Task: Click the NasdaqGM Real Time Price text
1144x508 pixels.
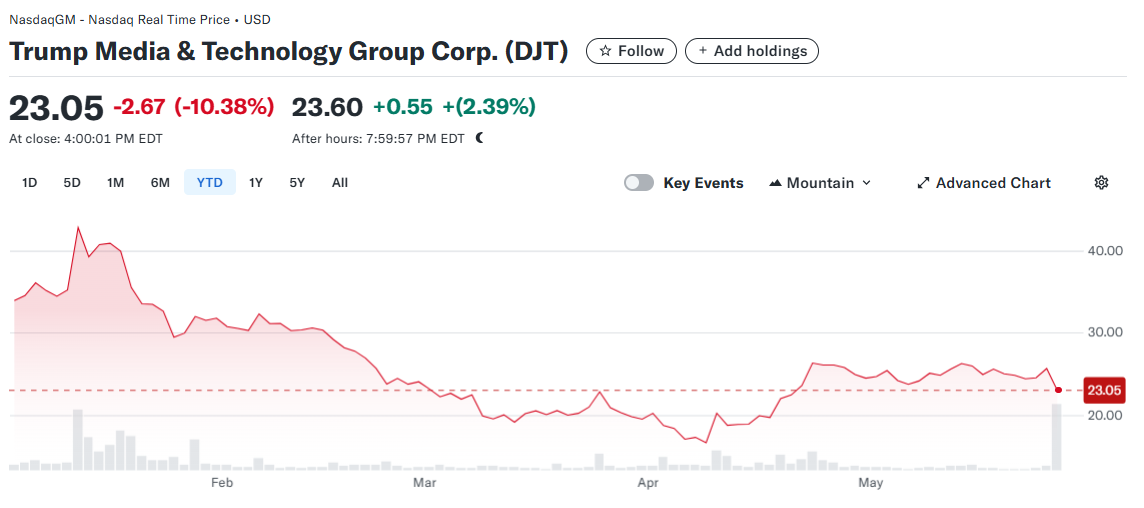Action: pos(139,20)
